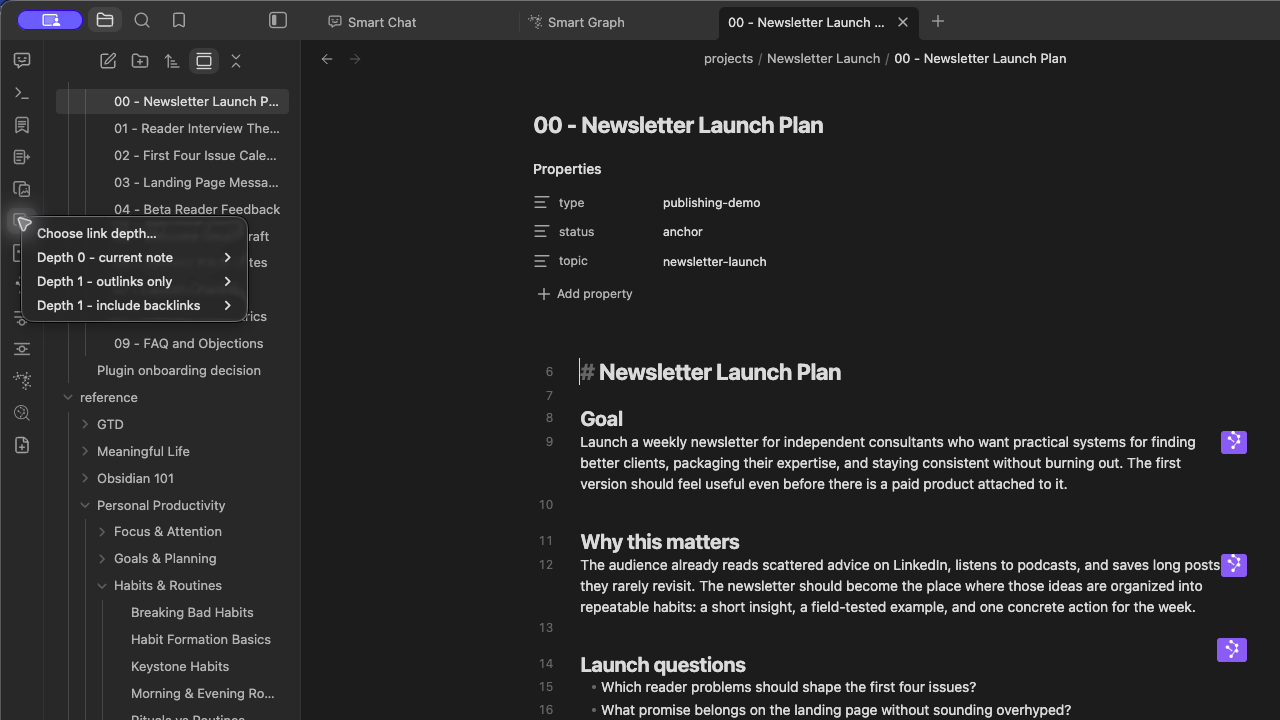
Task: Go to projects in the breadcrumb
Action: [728, 59]
